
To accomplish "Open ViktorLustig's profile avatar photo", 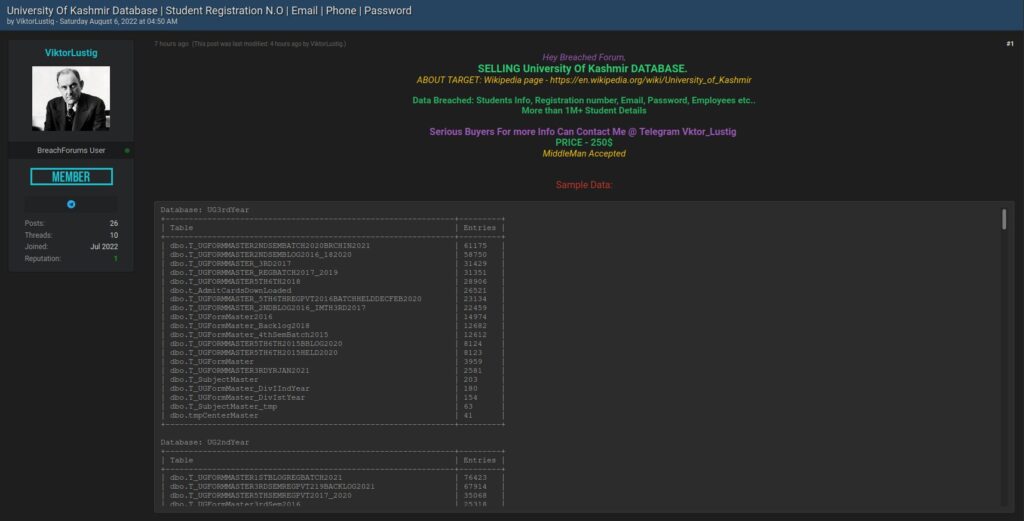I will coord(71,99).
